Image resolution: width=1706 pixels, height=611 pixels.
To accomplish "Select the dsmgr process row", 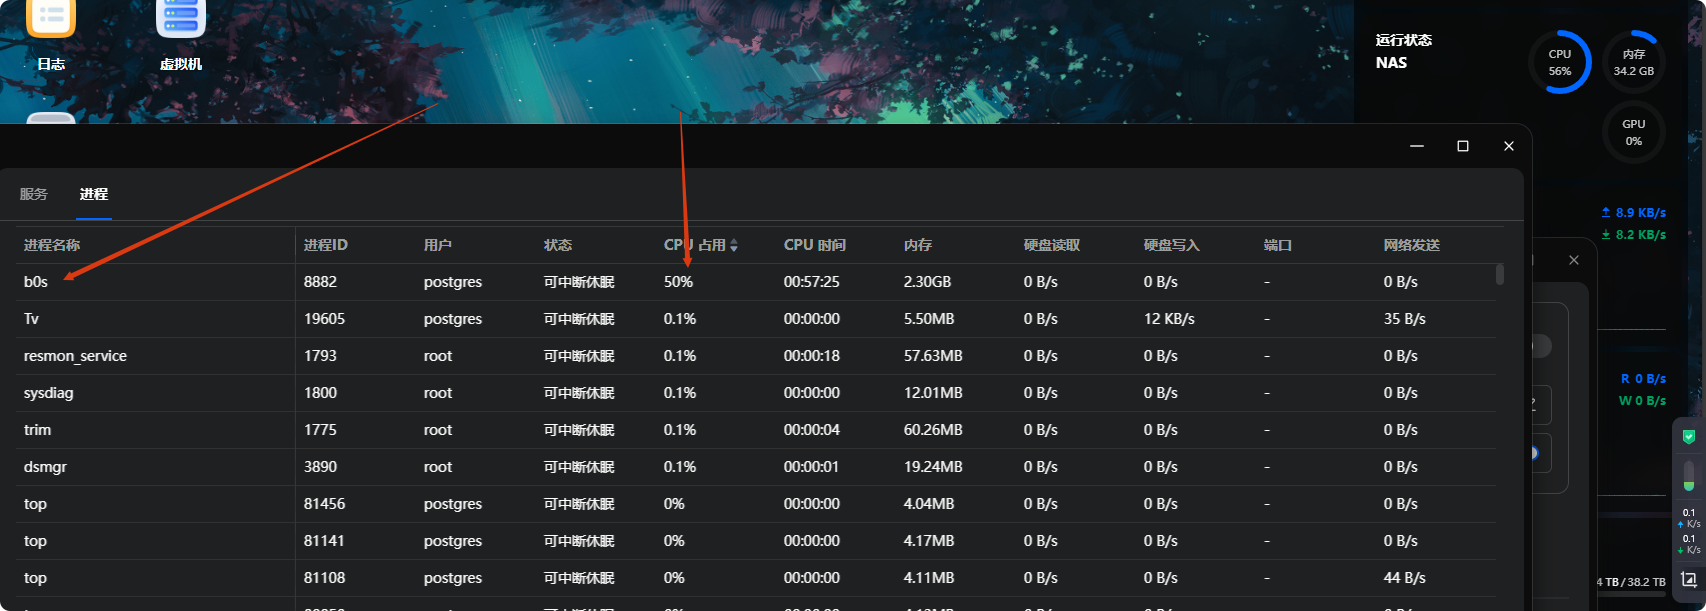I will tap(756, 467).
